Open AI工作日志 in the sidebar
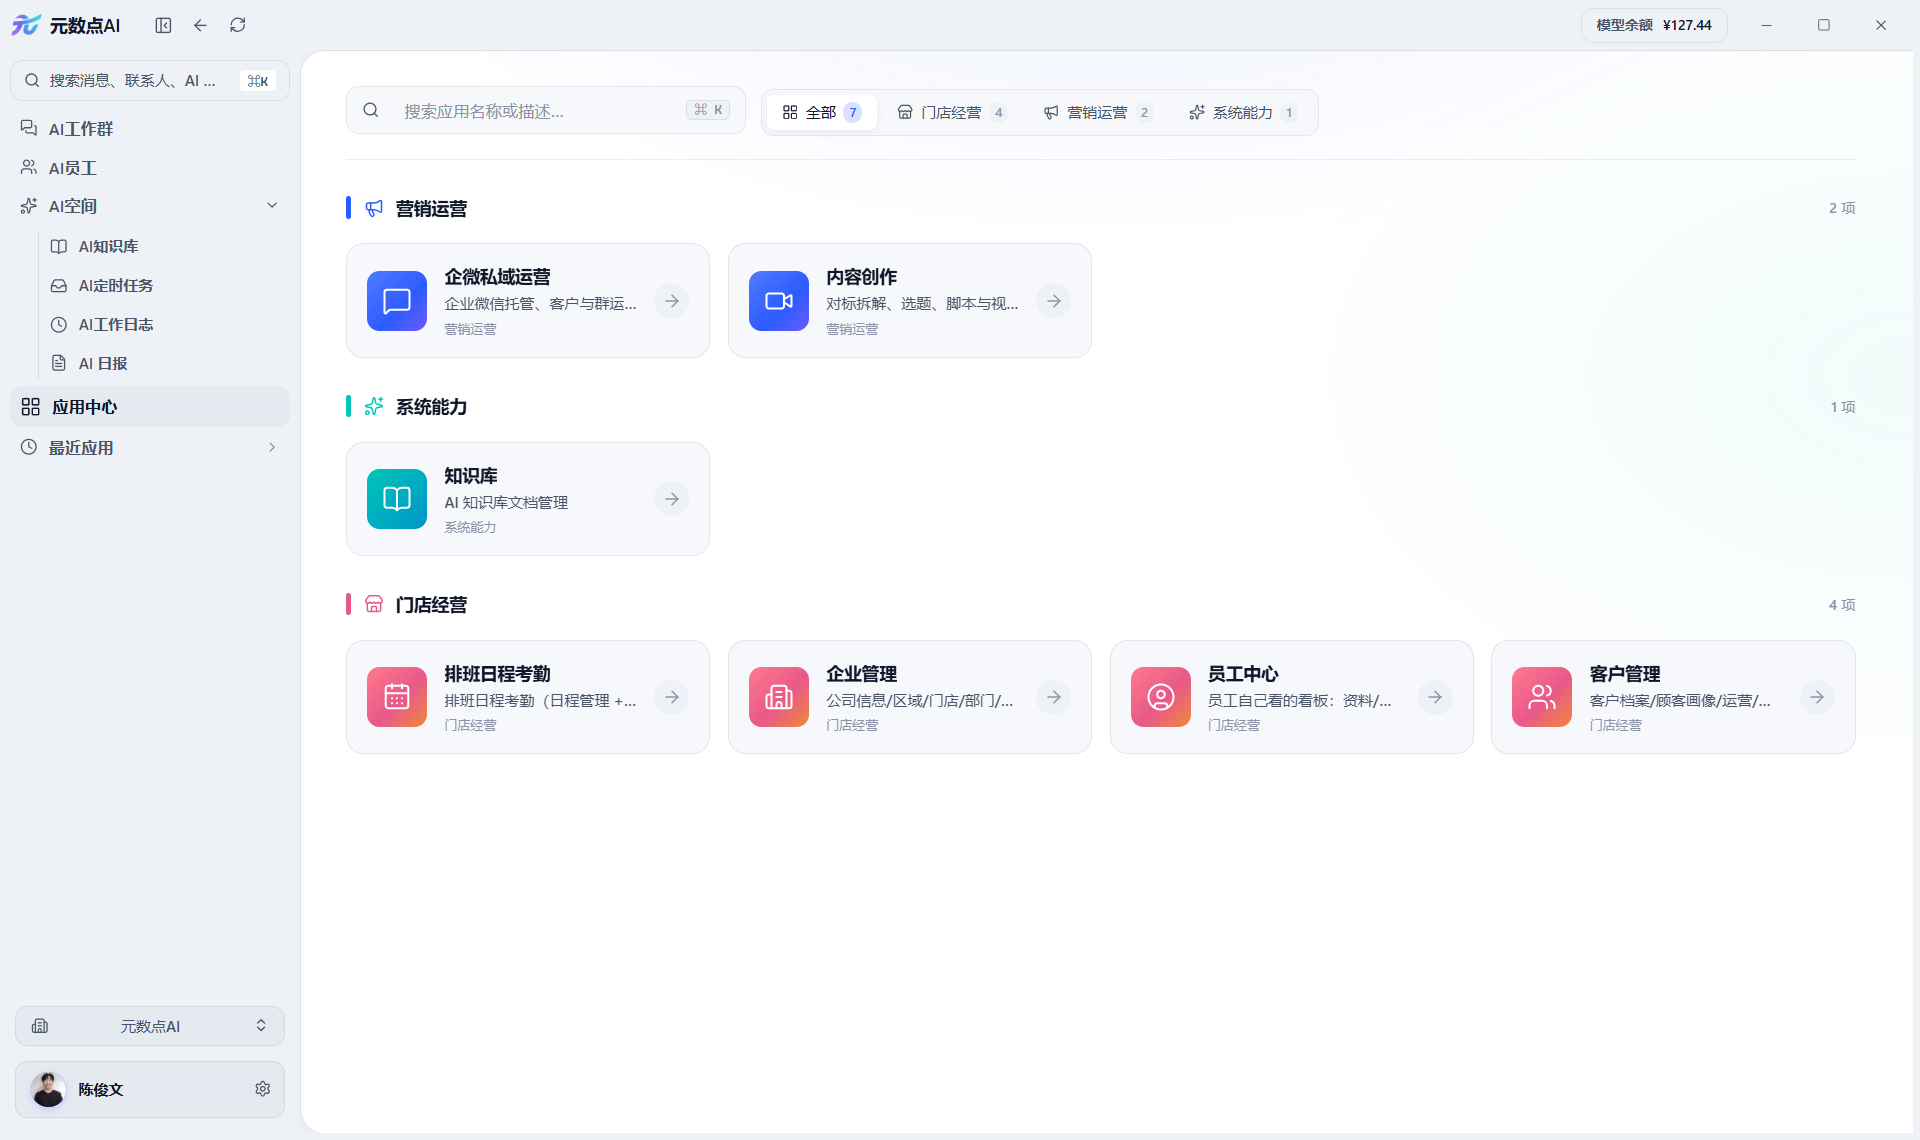Image resolution: width=1920 pixels, height=1140 pixels. [x=165, y=324]
